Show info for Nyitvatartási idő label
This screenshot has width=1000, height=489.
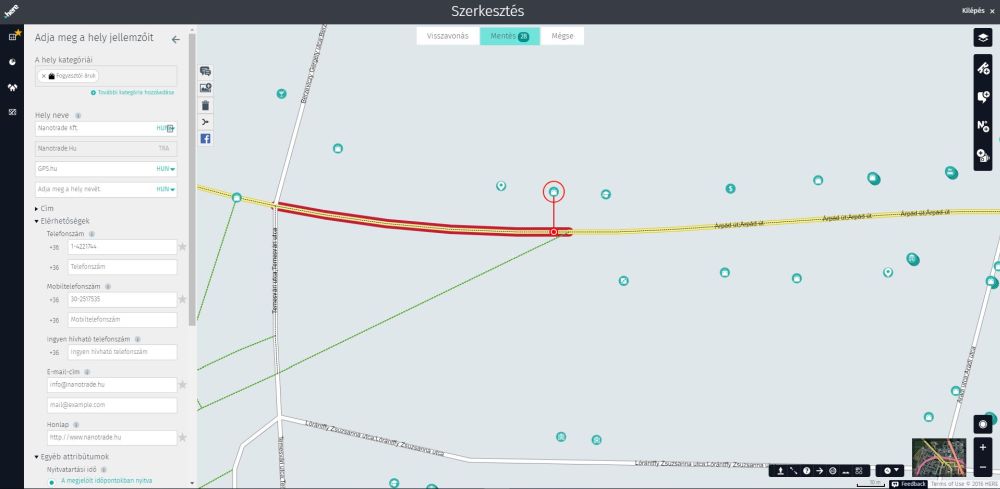click(103, 470)
